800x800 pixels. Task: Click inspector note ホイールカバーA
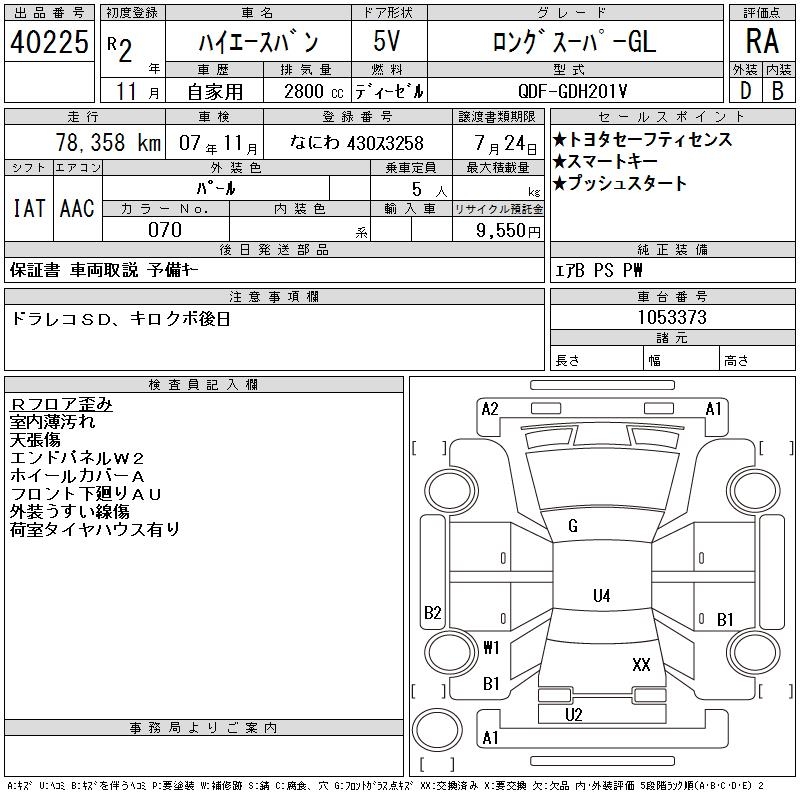click(77, 476)
